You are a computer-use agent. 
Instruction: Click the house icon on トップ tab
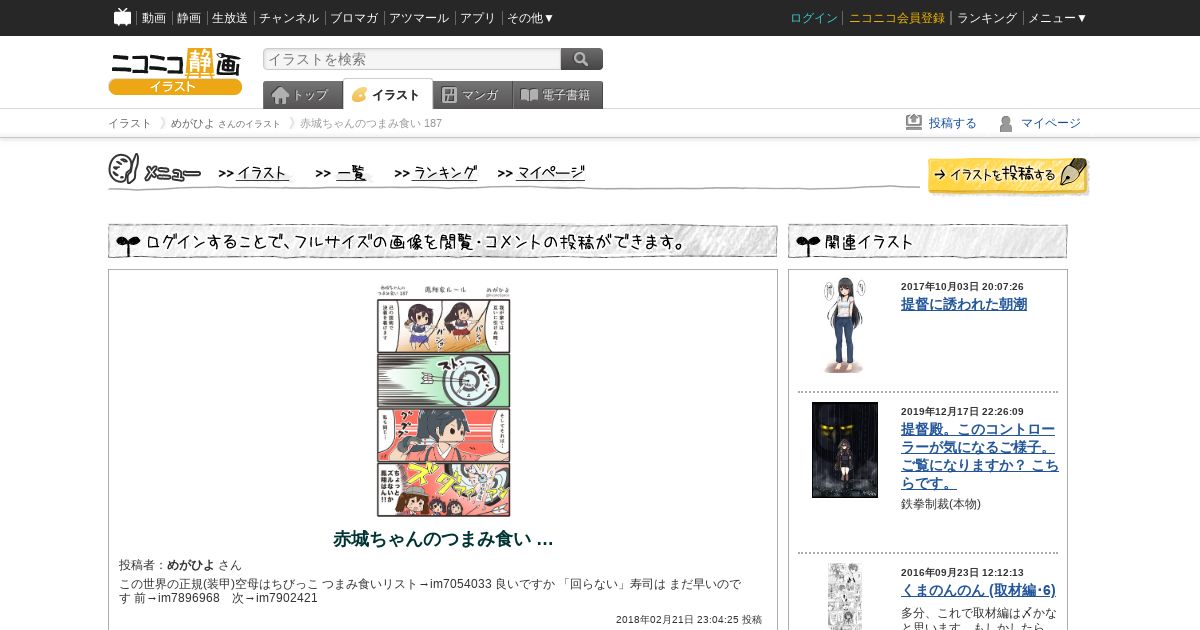280,95
